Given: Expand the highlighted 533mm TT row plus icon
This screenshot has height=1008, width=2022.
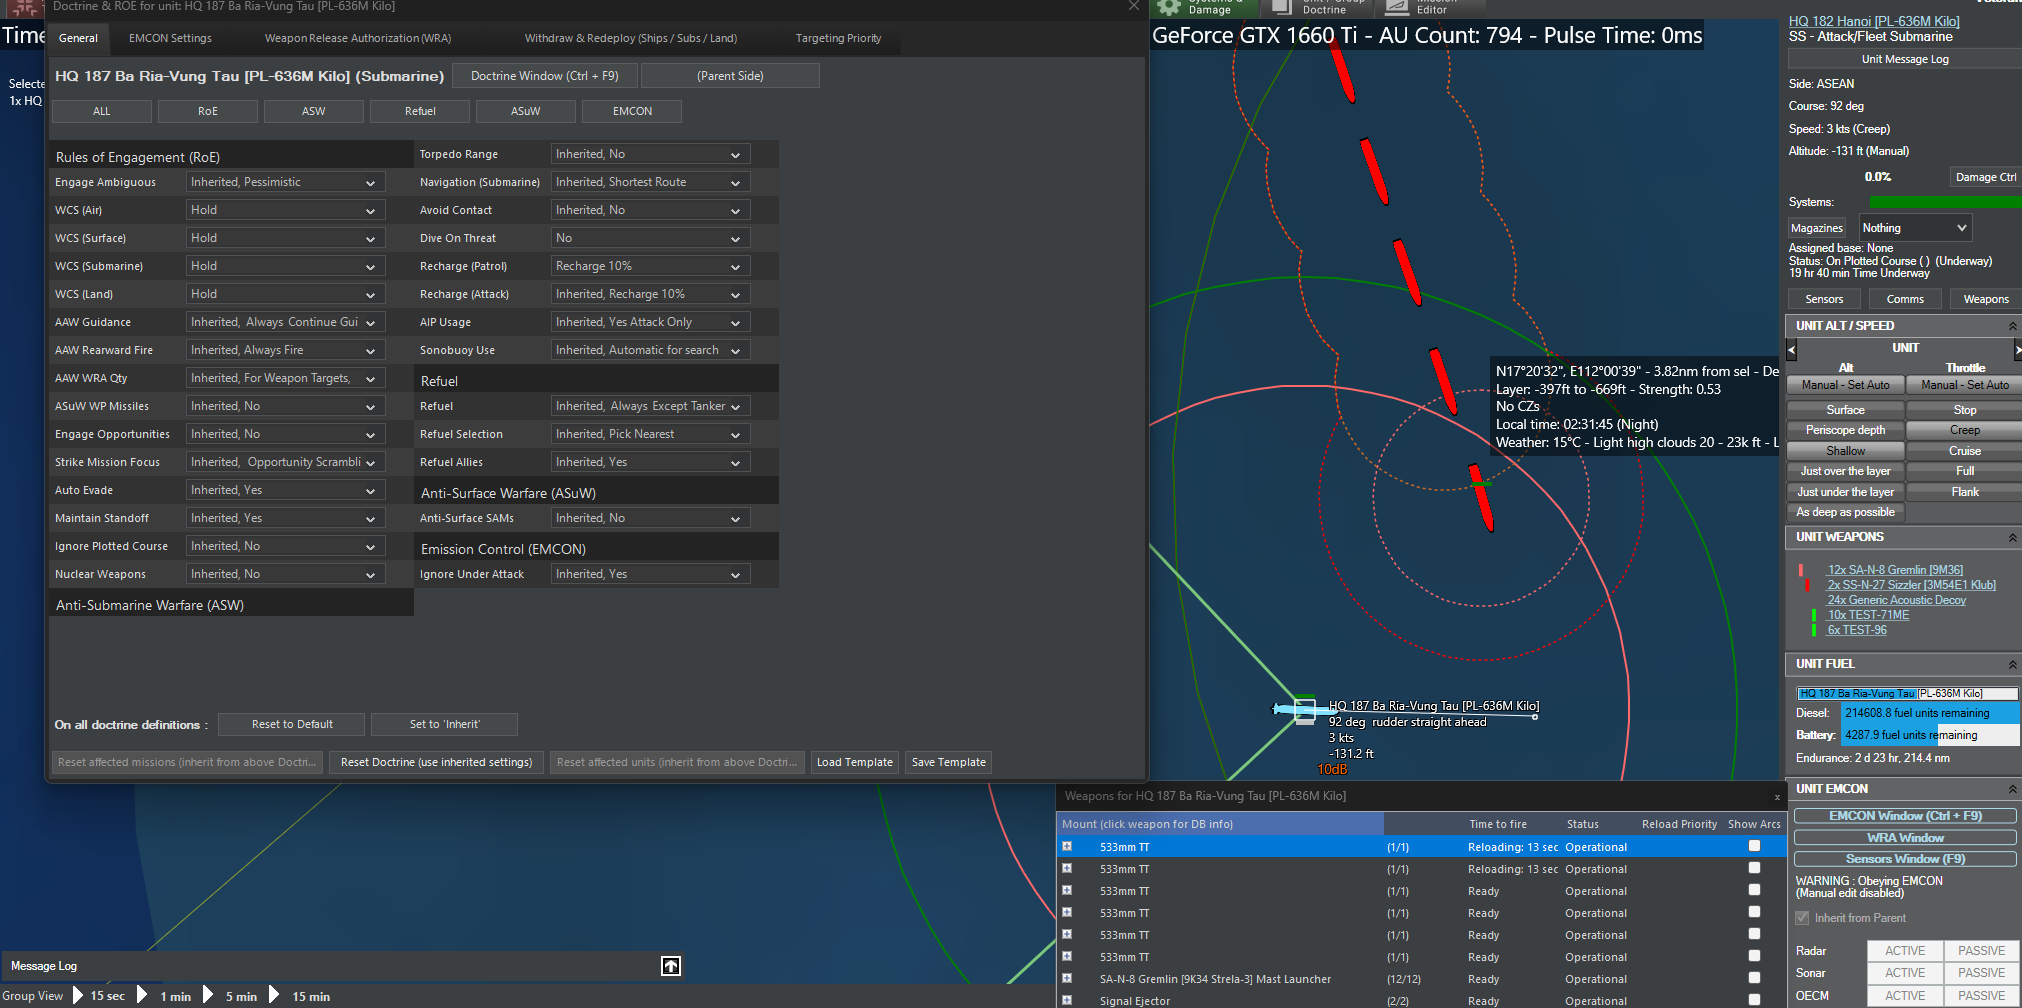Looking at the screenshot, I should tap(1067, 847).
